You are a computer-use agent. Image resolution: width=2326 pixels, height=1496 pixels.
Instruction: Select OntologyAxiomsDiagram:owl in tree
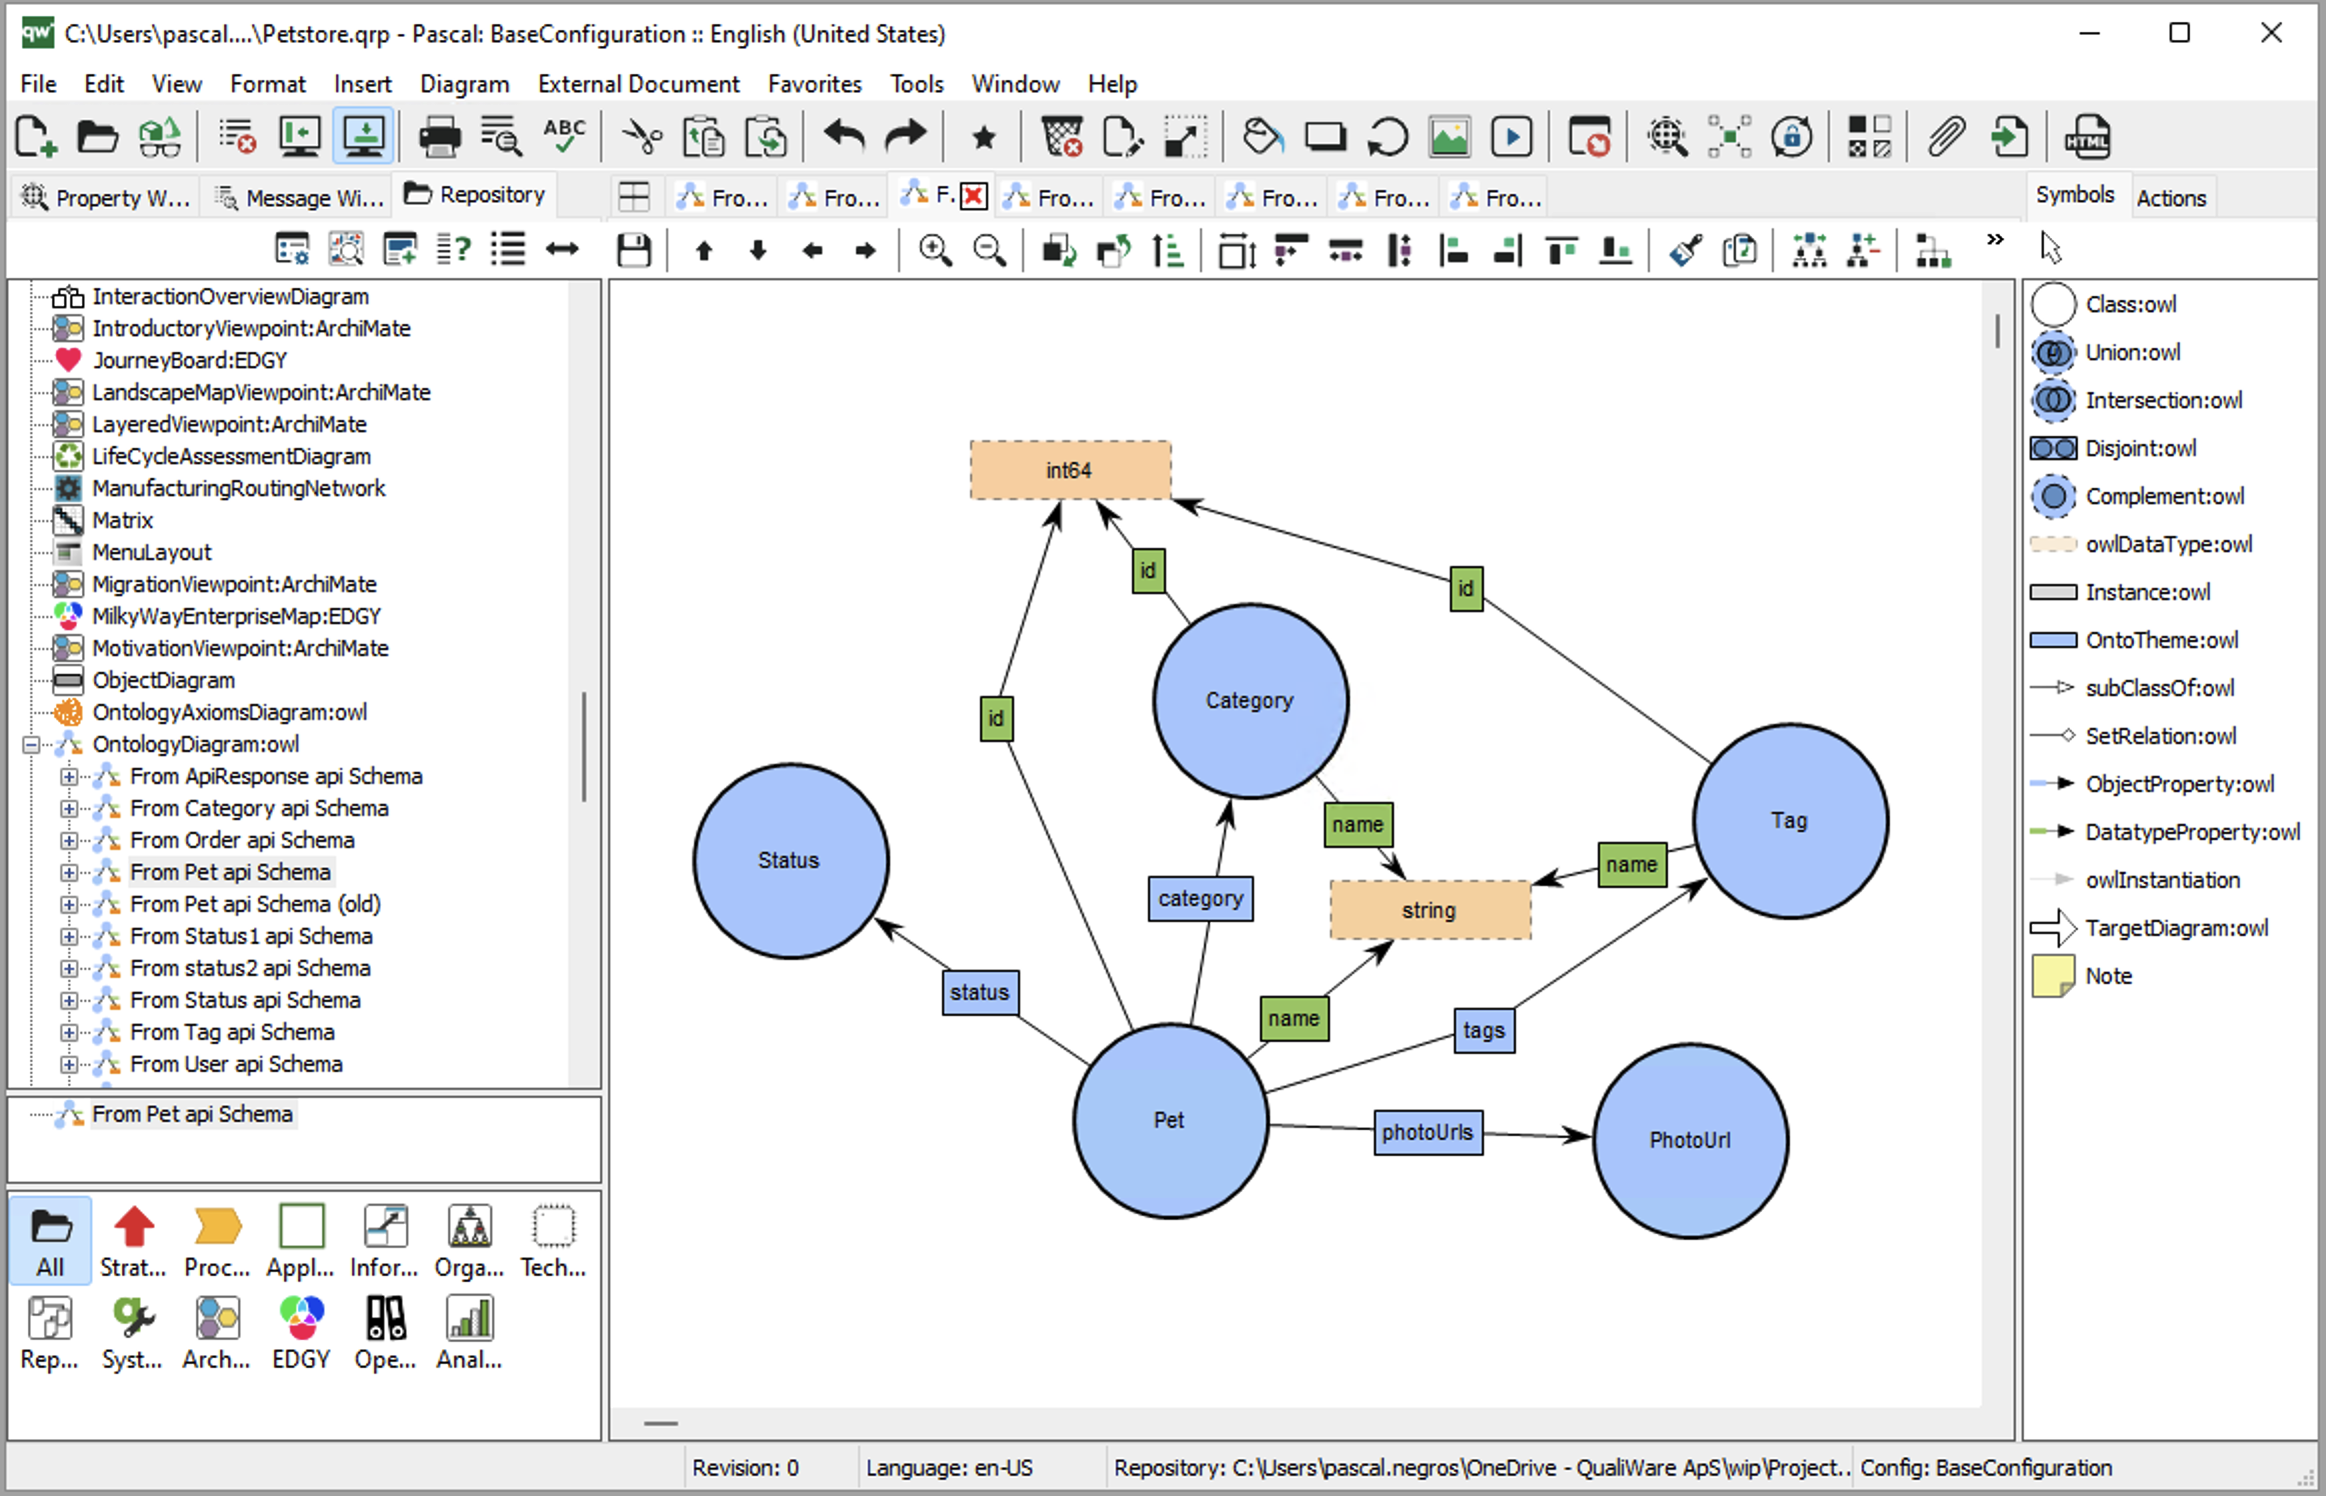[x=229, y=712]
